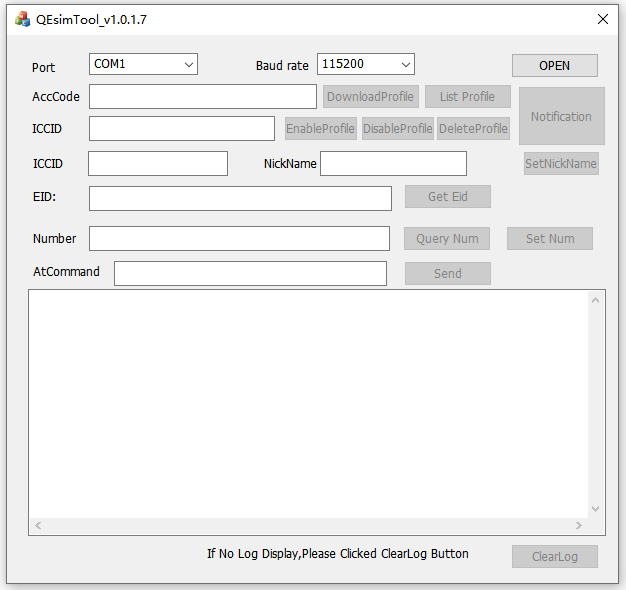Screen dimensions: 626x590
Task: Click the DownloadProfile button
Action: point(370,97)
